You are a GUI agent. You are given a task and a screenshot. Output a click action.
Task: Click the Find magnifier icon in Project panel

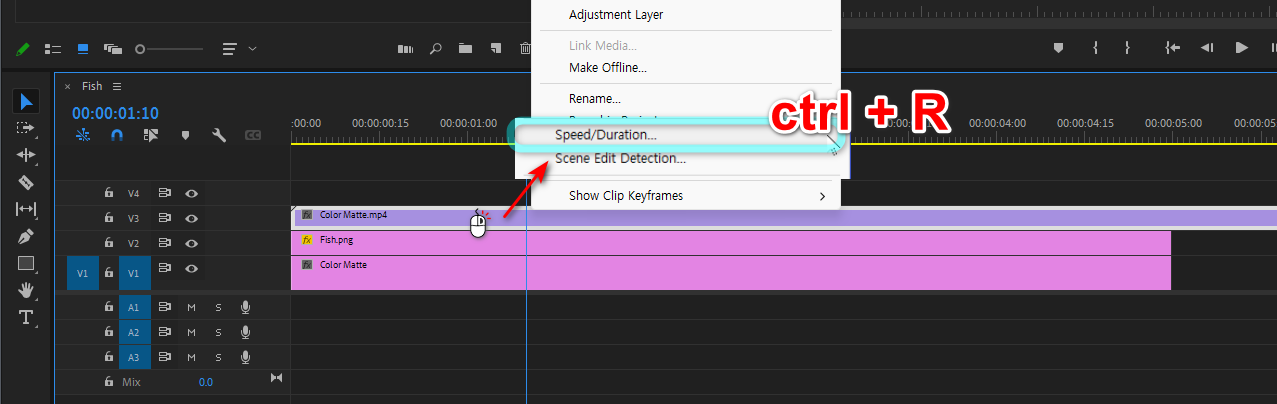click(436, 48)
